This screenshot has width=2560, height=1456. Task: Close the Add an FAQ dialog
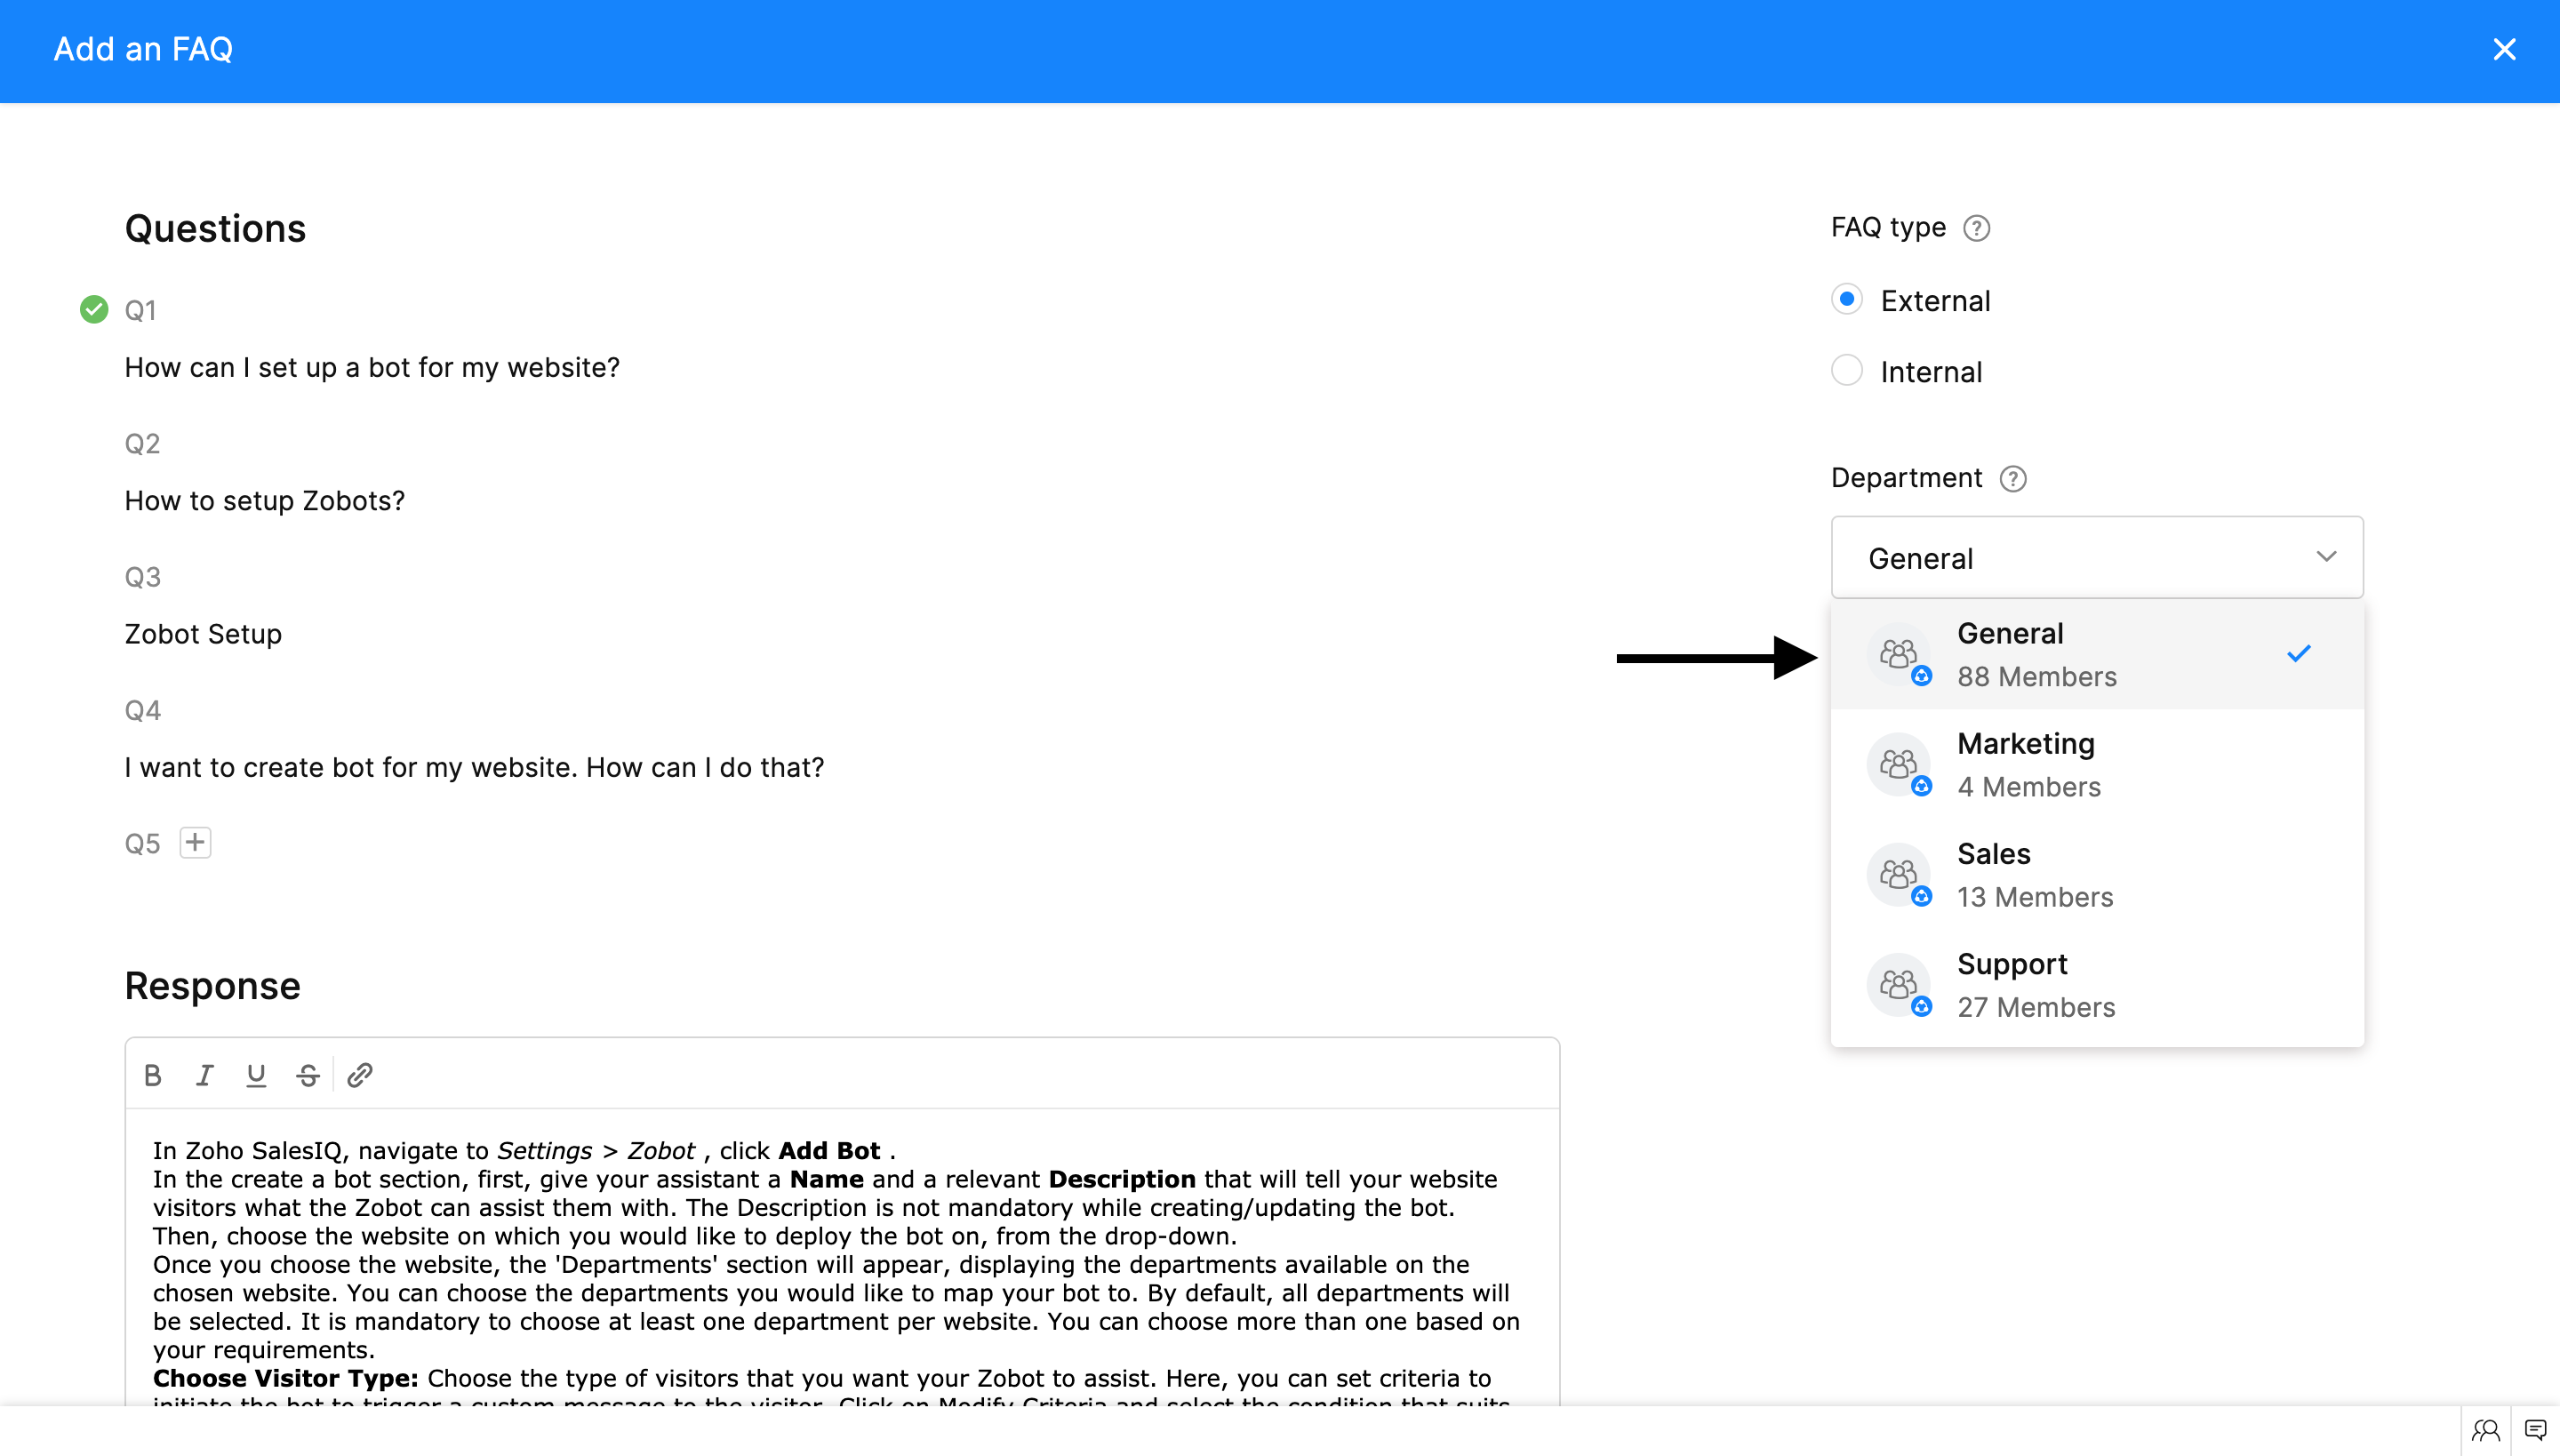pyautogui.click(x=2504, y=49)
